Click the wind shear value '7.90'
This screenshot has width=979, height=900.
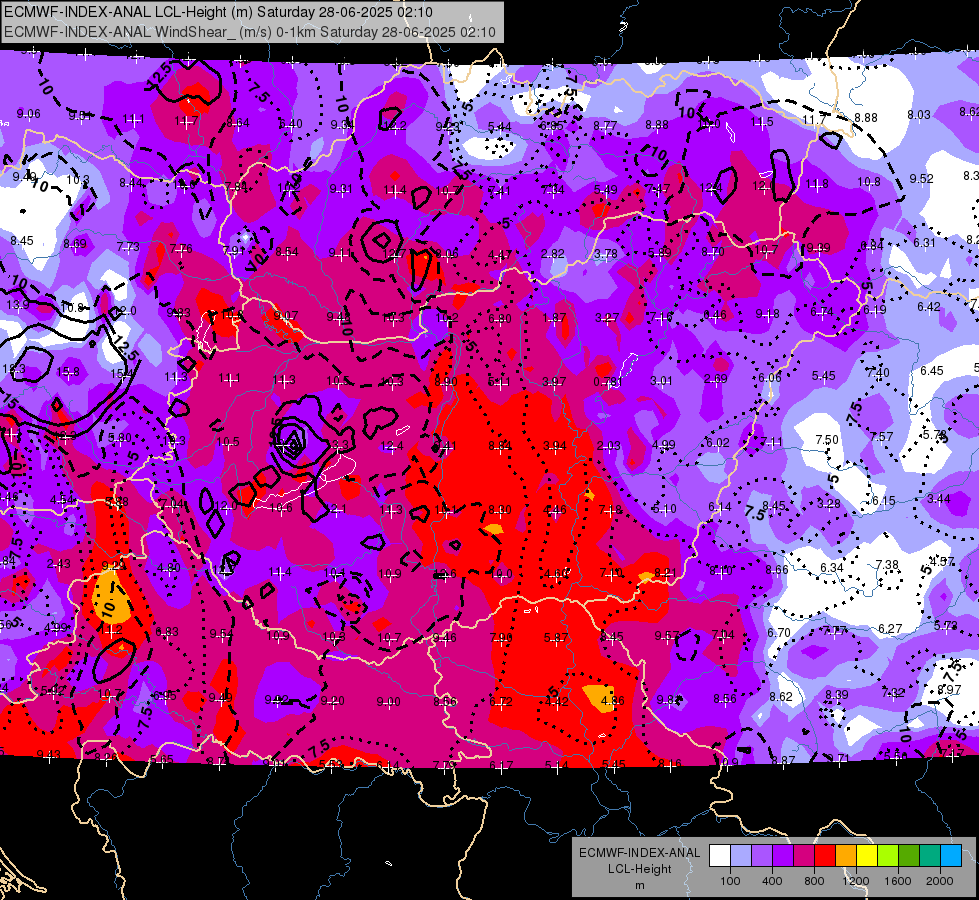pos(501,638)
